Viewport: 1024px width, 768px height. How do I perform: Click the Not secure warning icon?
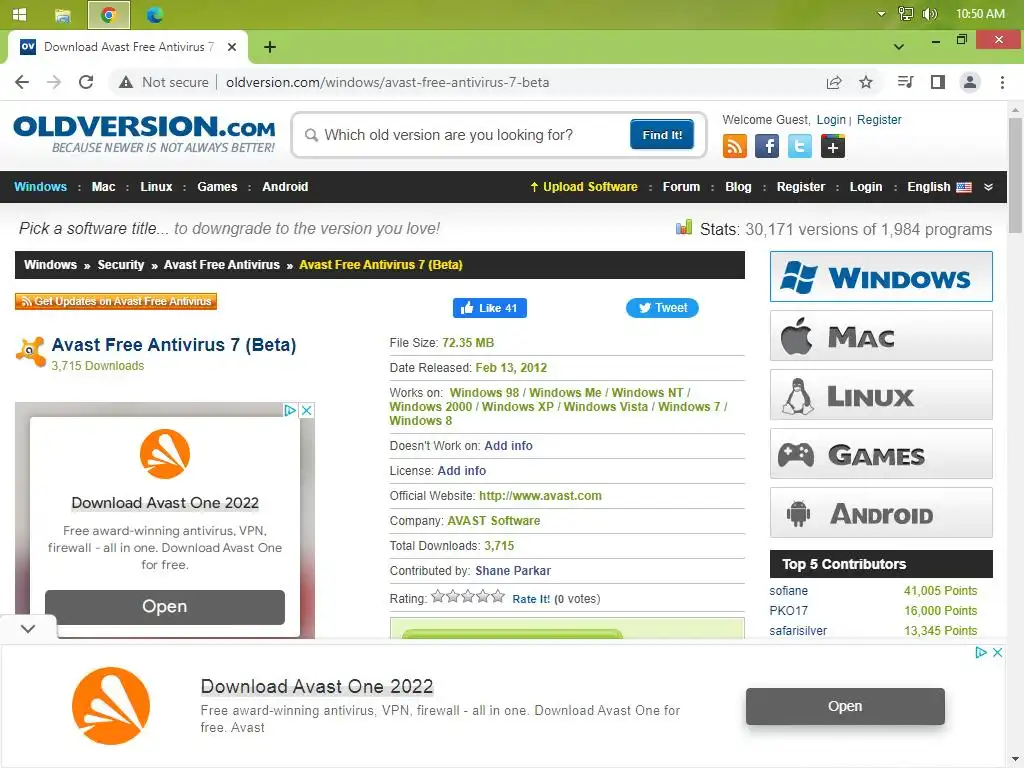125,82
